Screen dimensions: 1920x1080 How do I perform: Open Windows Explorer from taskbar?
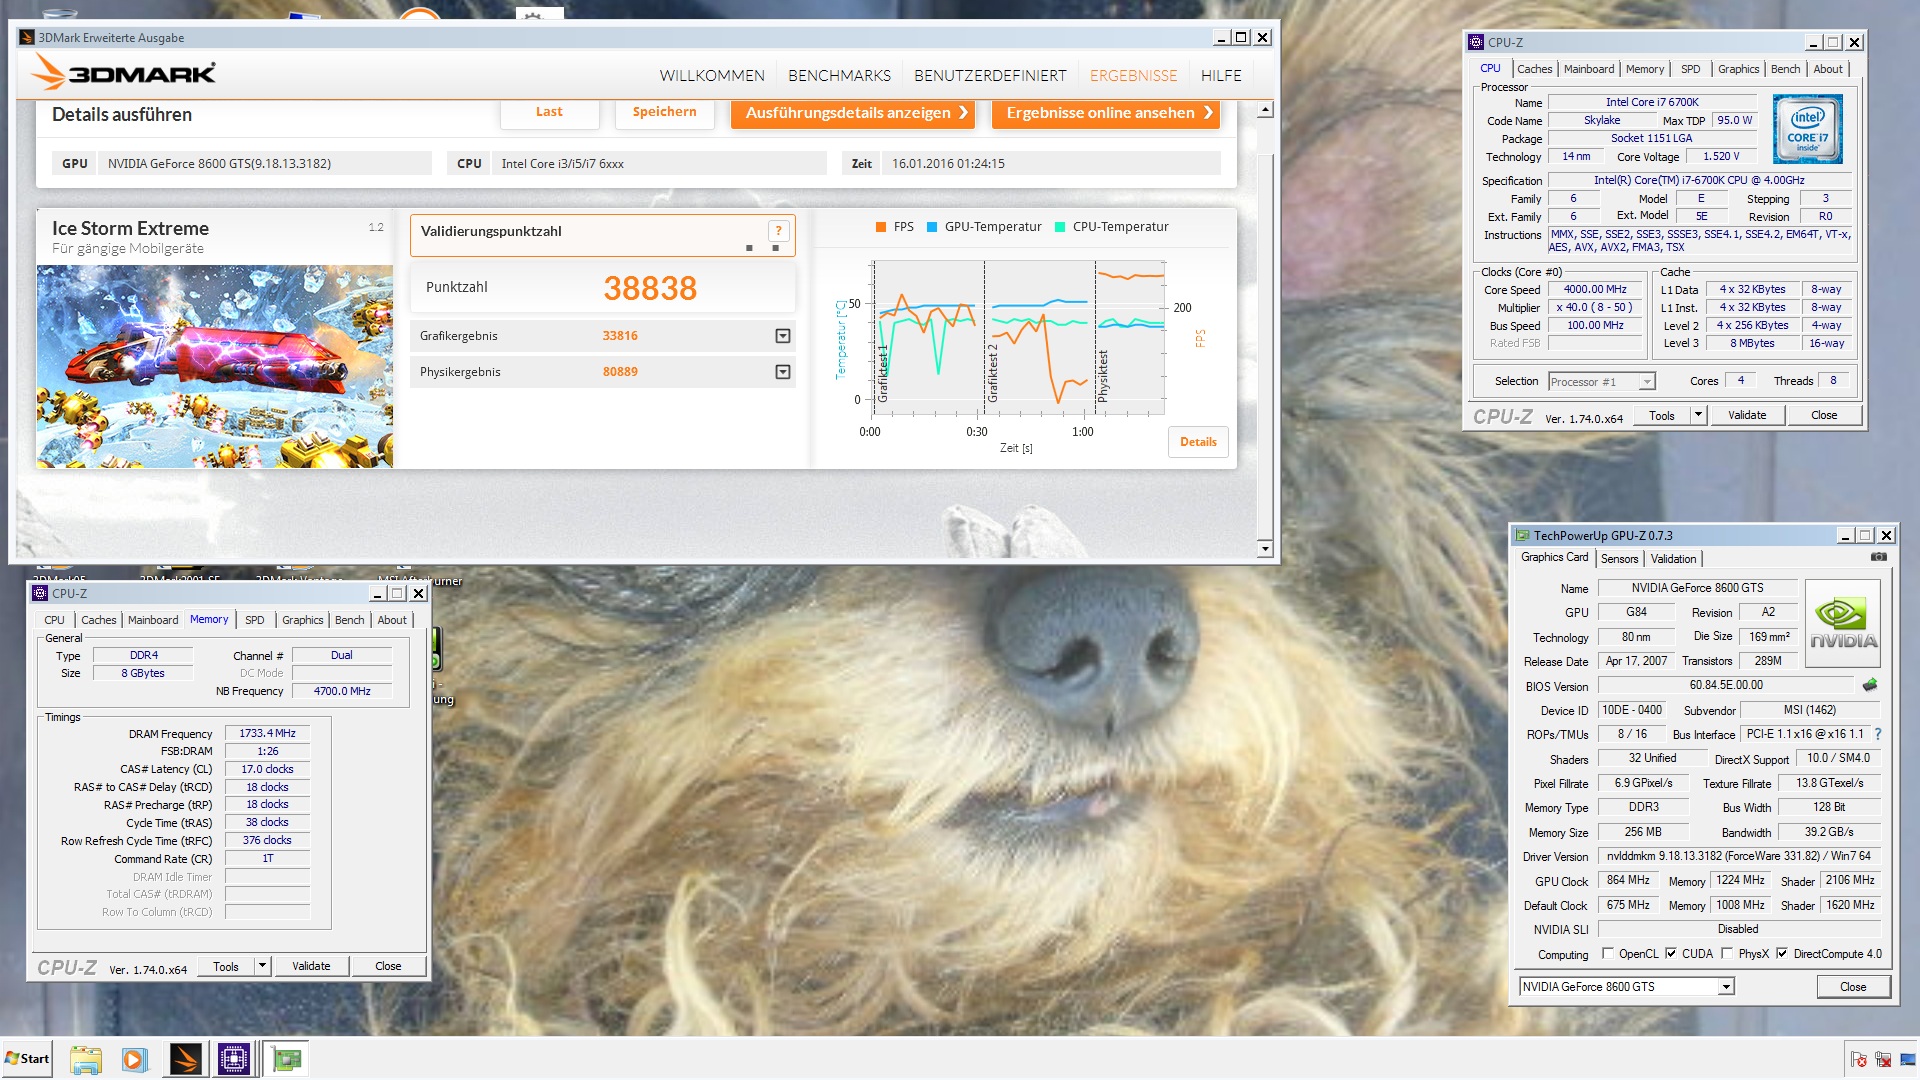[x=86, y=1059]
